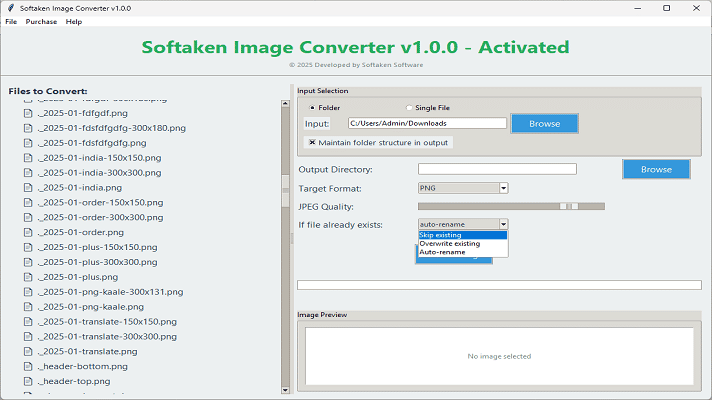
Task: Click file icon beside _header-bottom.png
Action: 28,366
